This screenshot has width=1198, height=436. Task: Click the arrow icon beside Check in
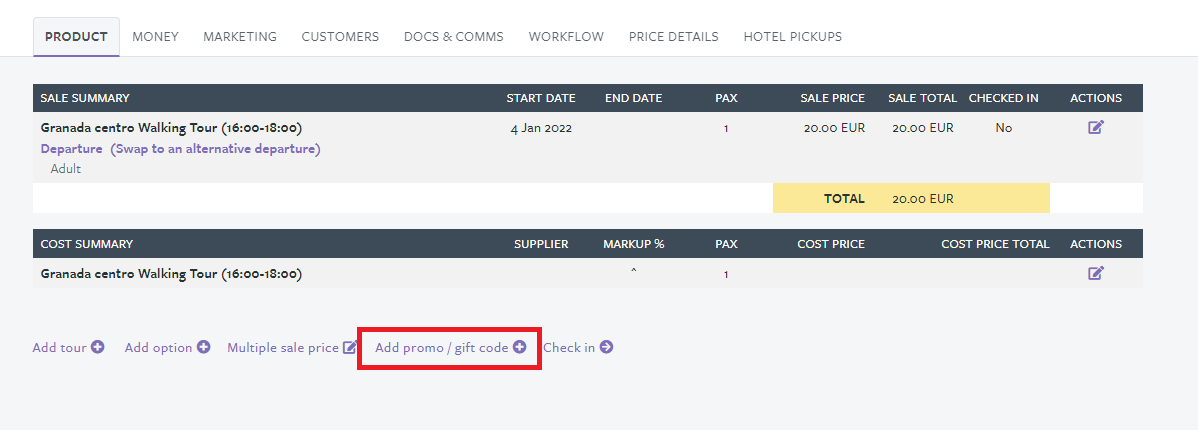606,347
